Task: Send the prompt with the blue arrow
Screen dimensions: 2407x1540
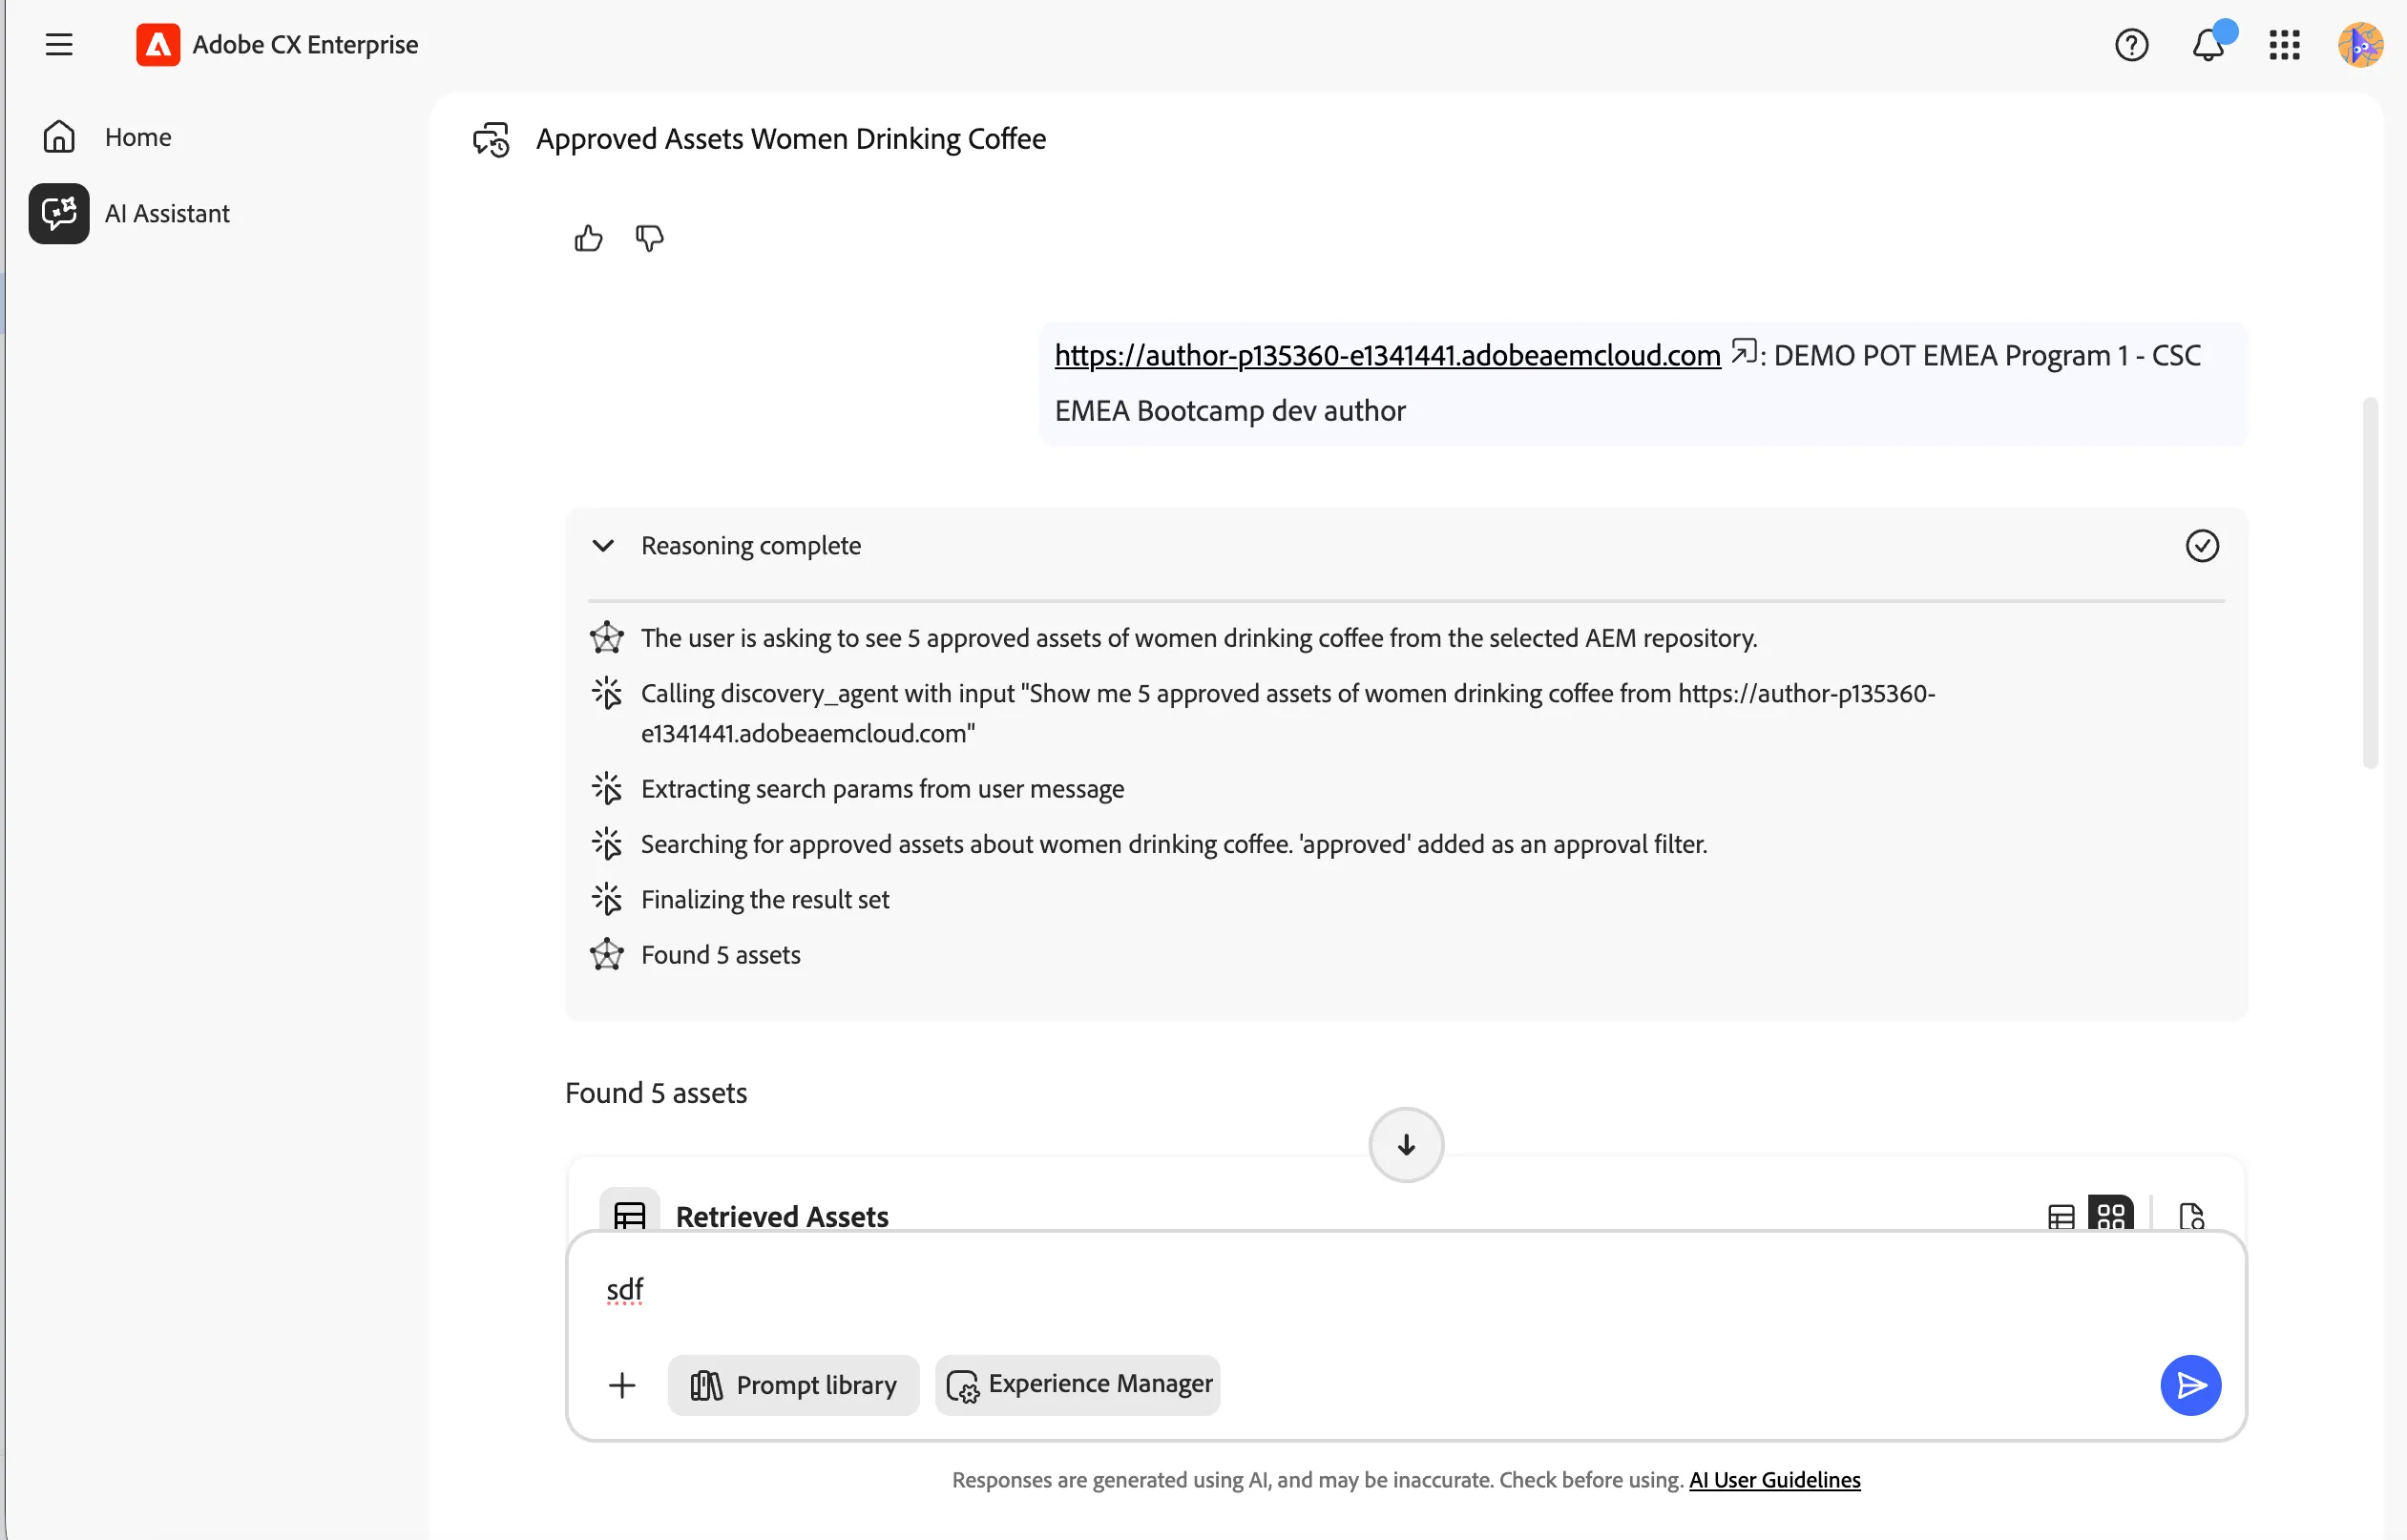Action: pyautogui.click(x=2190, y=1385)
